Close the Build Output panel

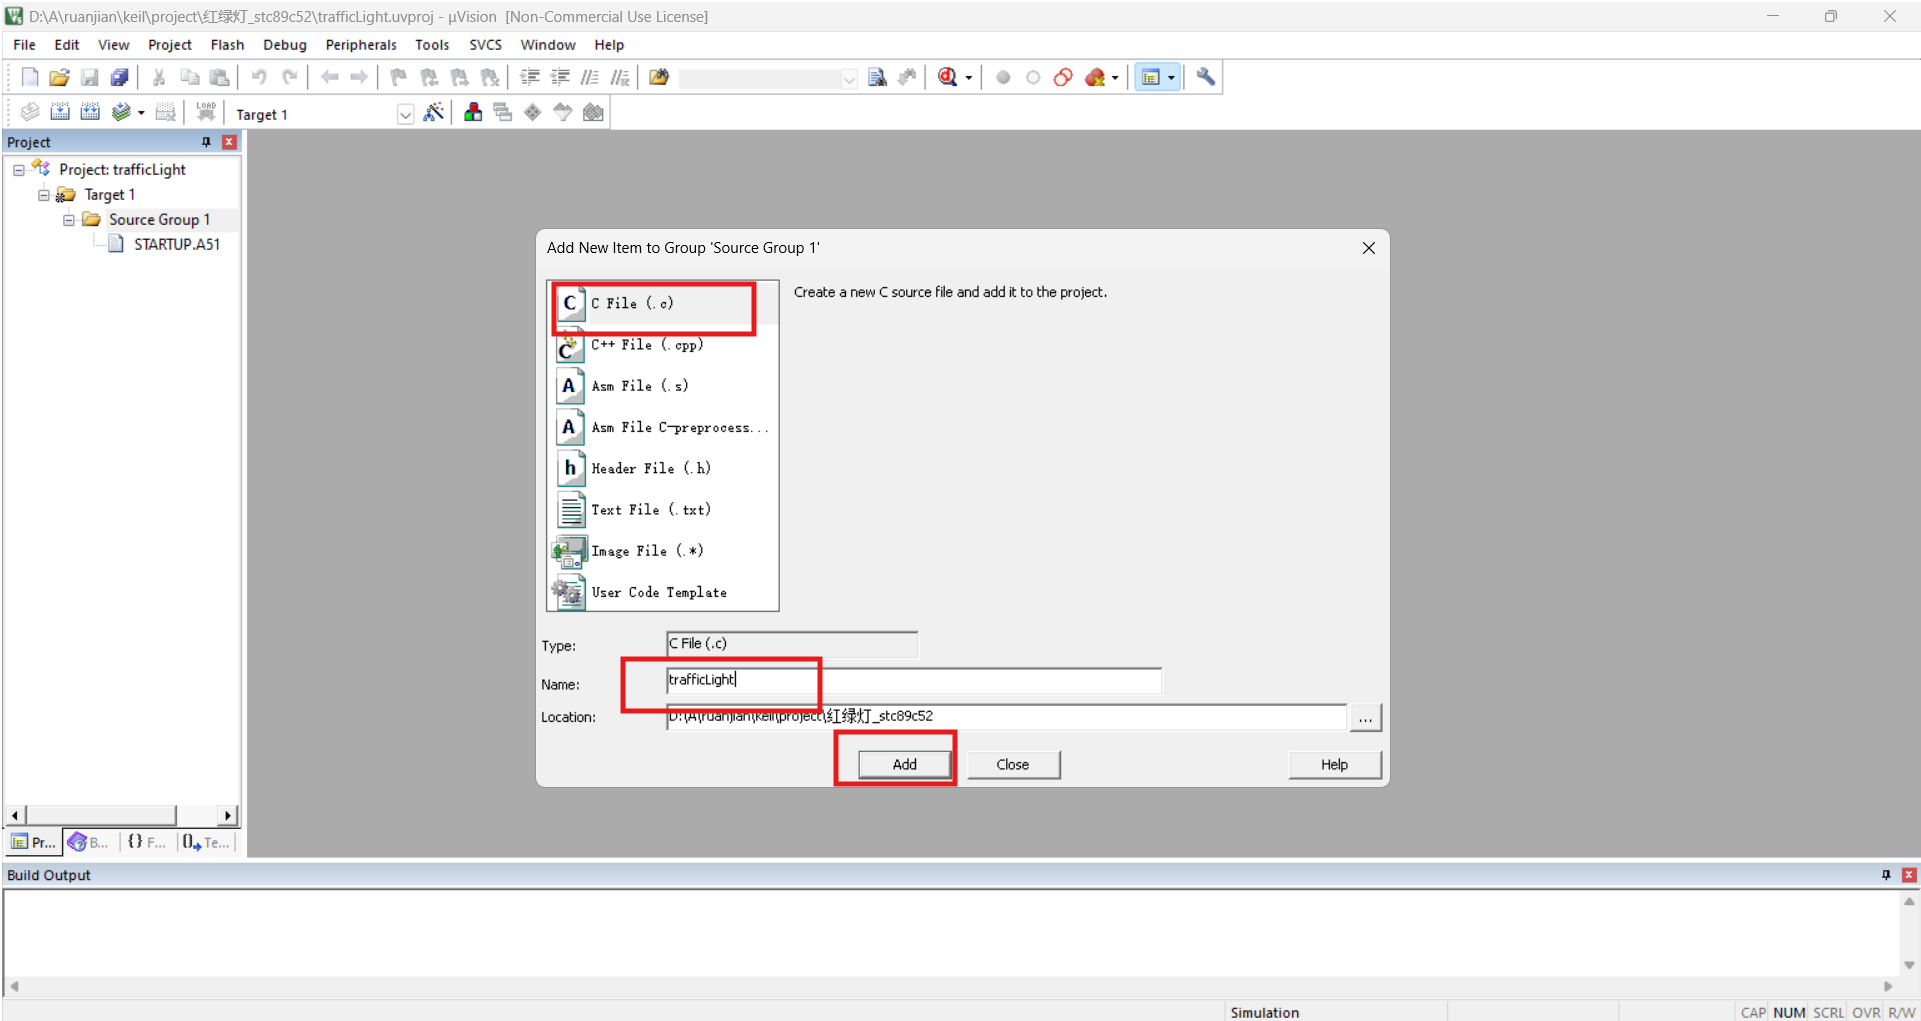1909,875
